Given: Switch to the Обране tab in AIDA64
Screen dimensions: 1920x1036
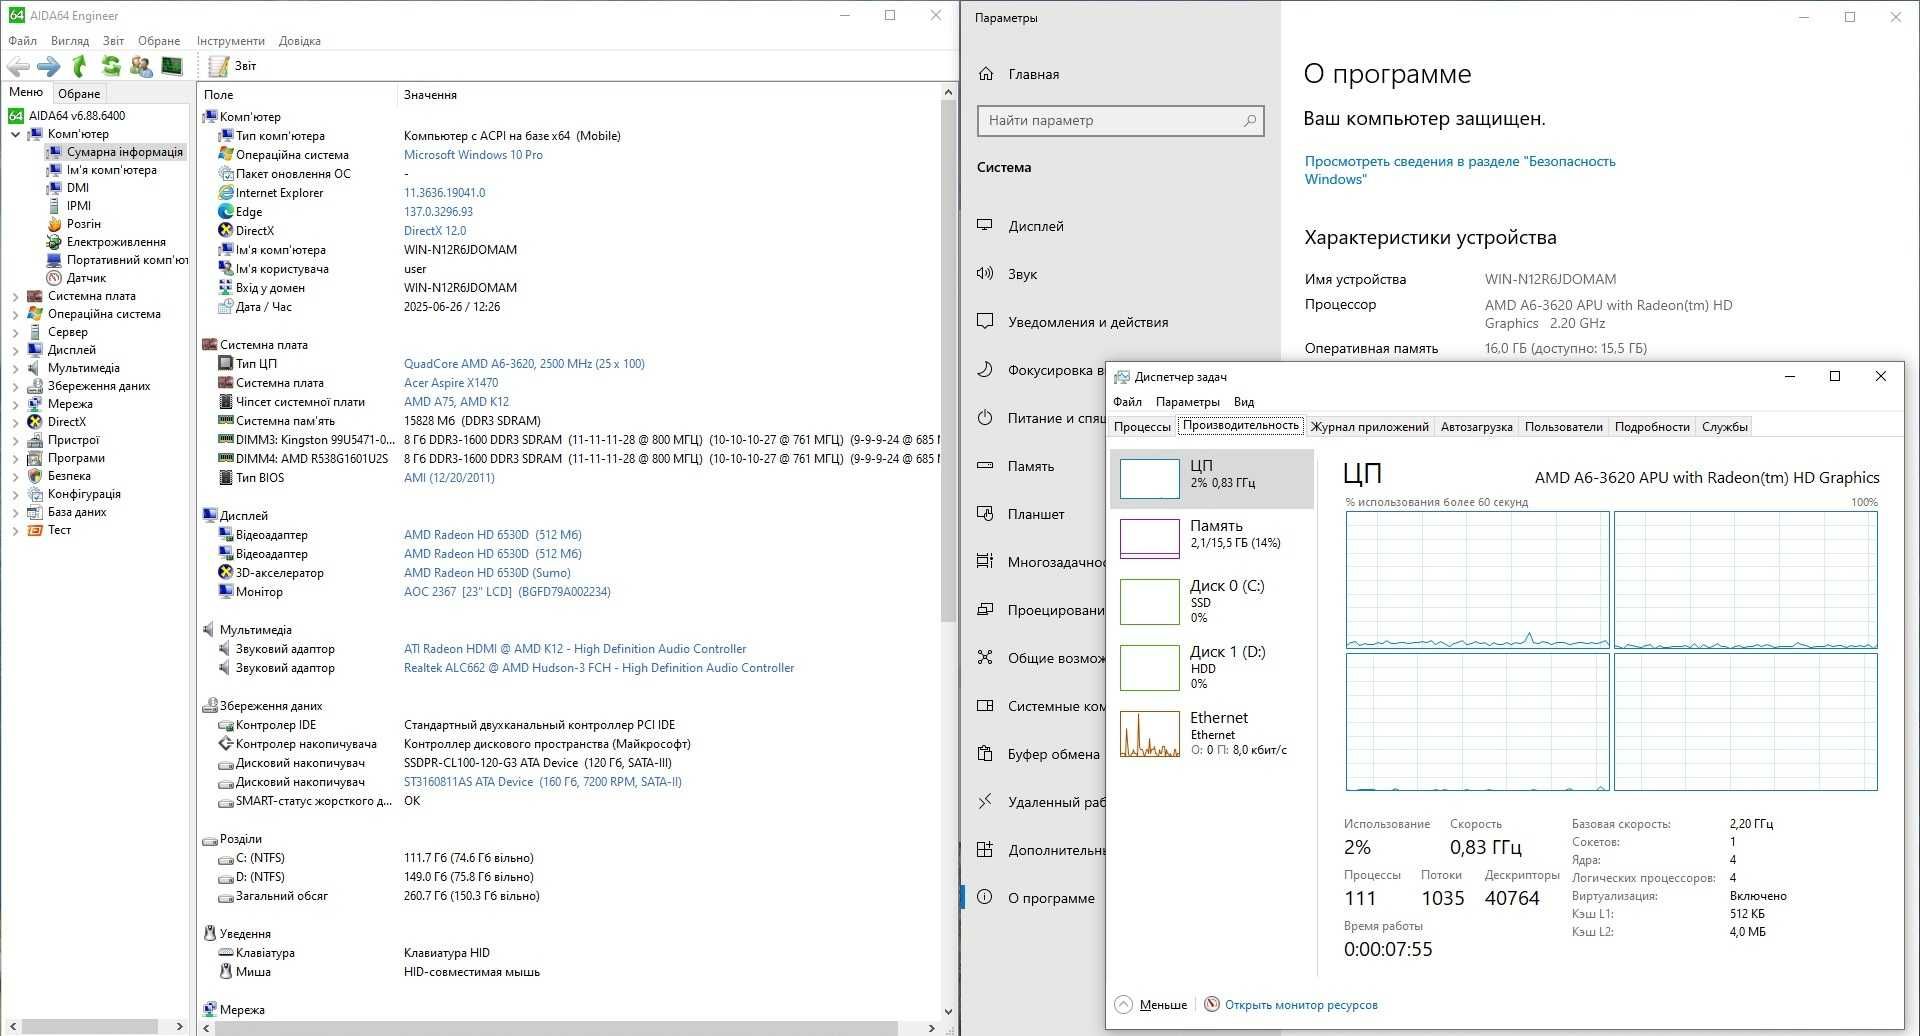Looking at the screenshot, I should pyautogui.click(x=79, y=93).
